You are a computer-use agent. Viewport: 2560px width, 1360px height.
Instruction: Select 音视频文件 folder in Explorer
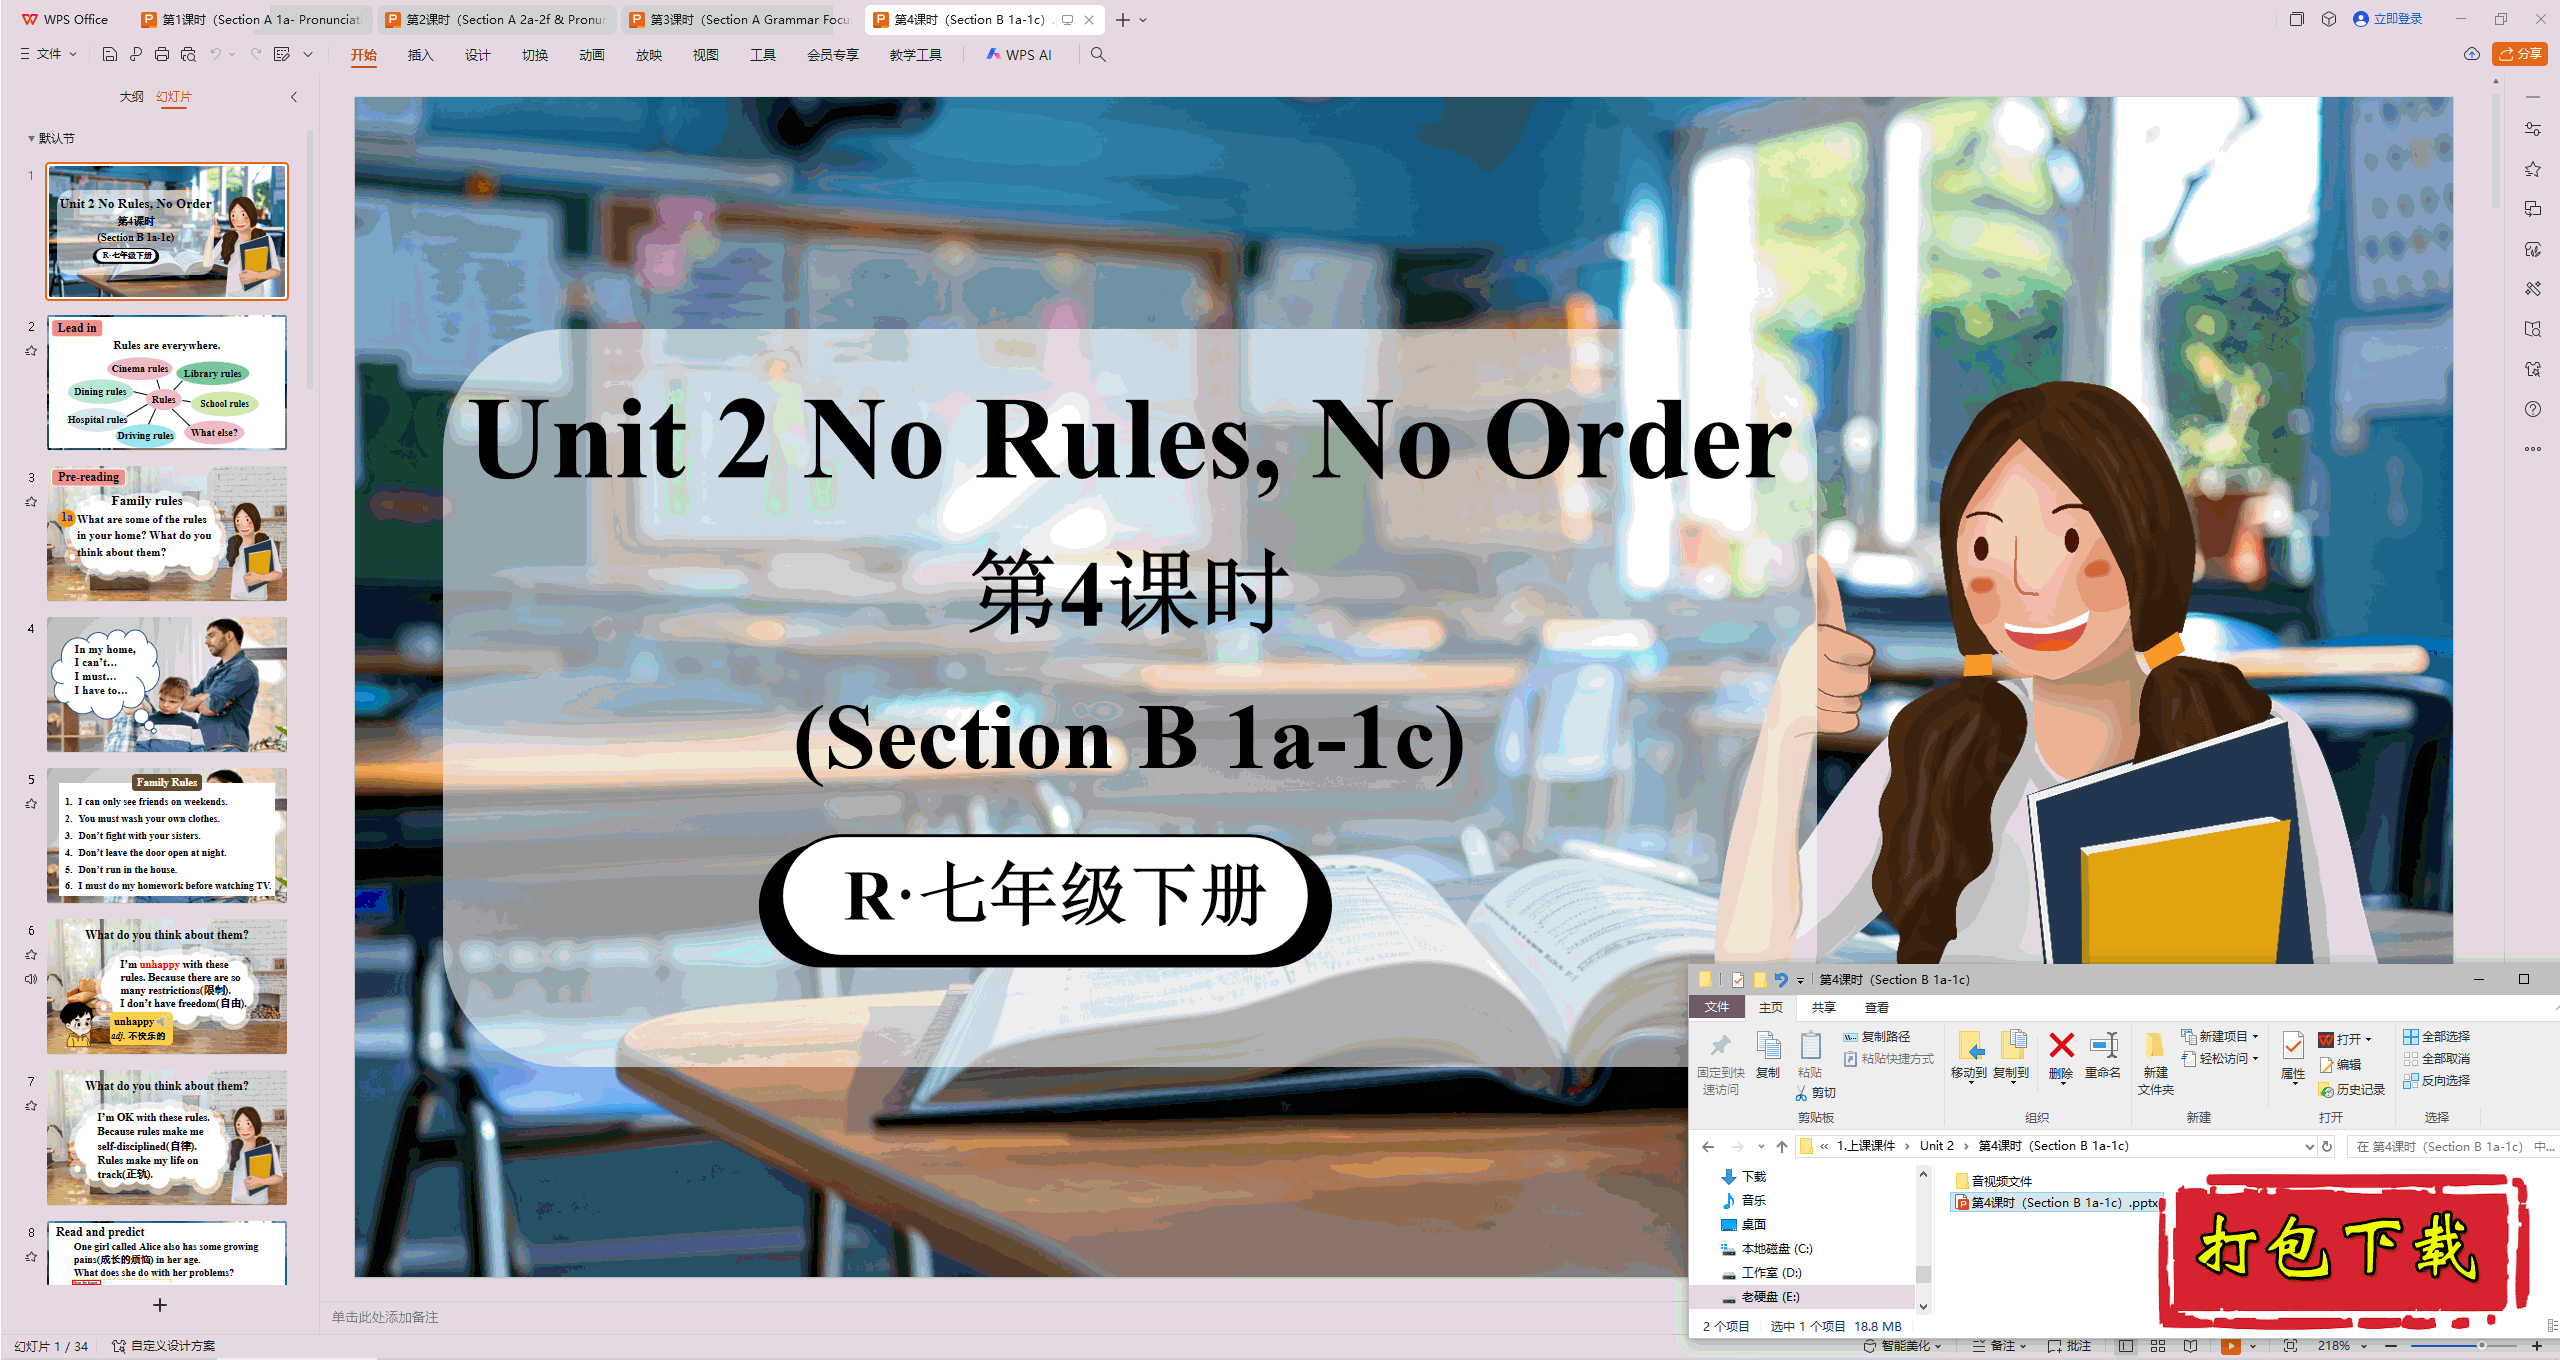tap(1994, 1181)
